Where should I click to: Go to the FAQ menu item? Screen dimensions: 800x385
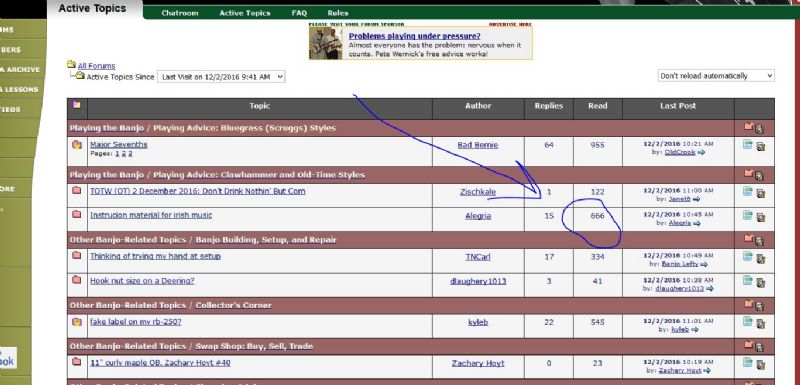(299, 13)
